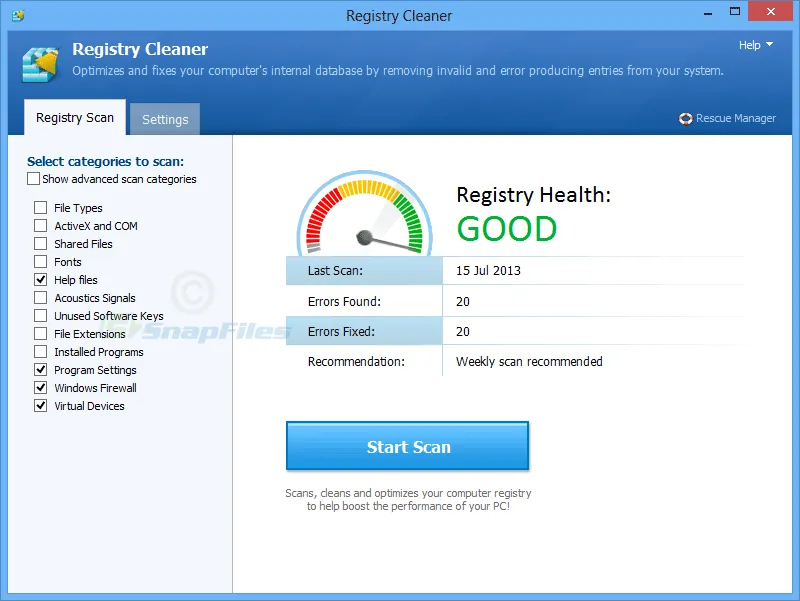The image size is (800, 601).
Task: Click the Errors Fixed value 20
Action: tap(463, 332)
